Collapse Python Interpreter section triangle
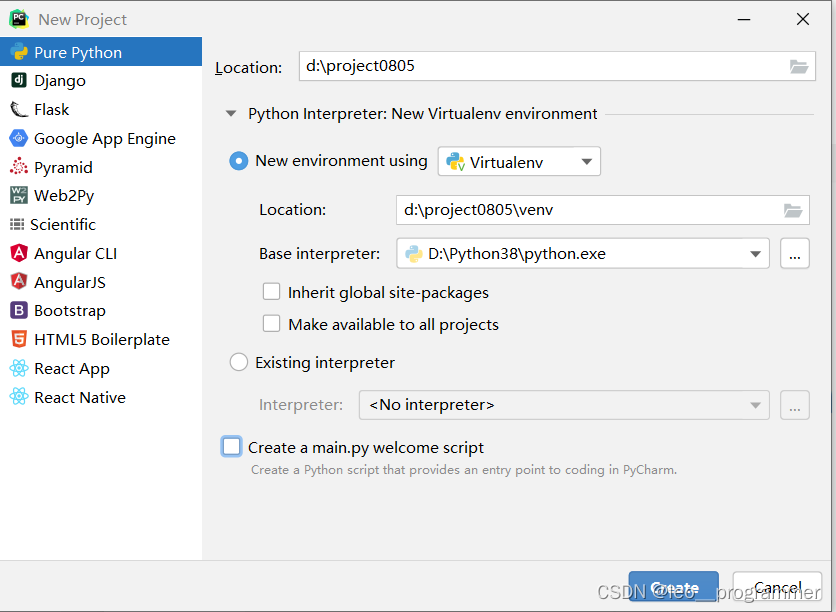 point(231,114)
